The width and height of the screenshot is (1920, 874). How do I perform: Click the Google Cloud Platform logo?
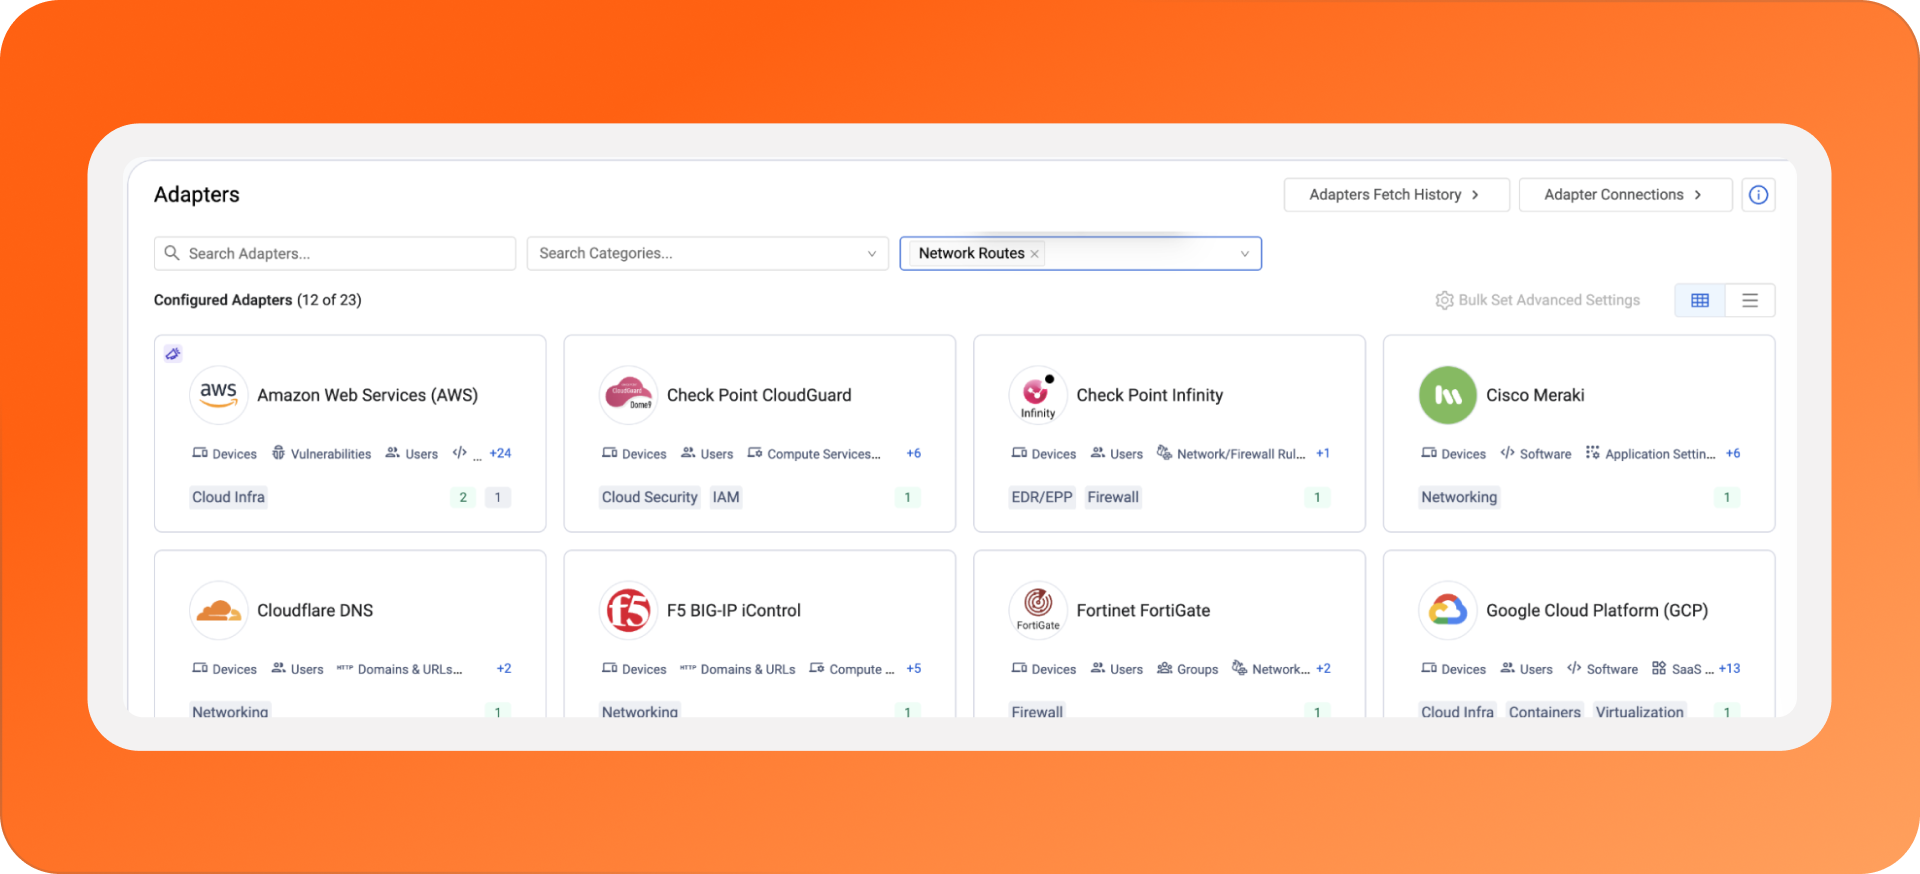1447,610
